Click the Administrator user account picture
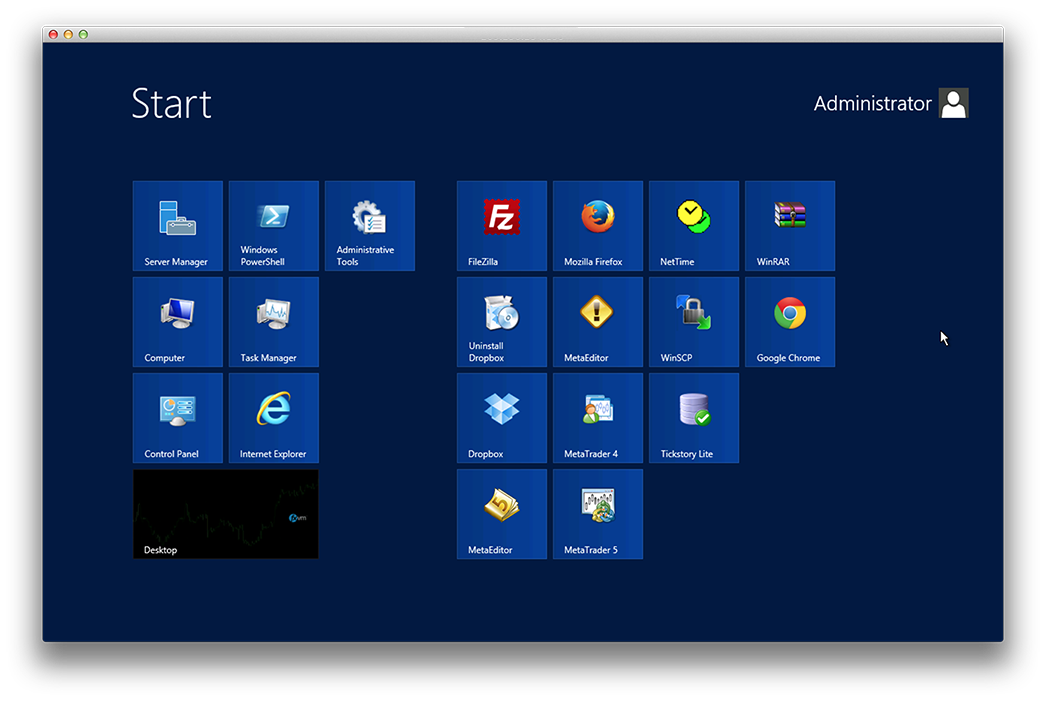The height and width of the screenshot is (701, 1046). 953,103
